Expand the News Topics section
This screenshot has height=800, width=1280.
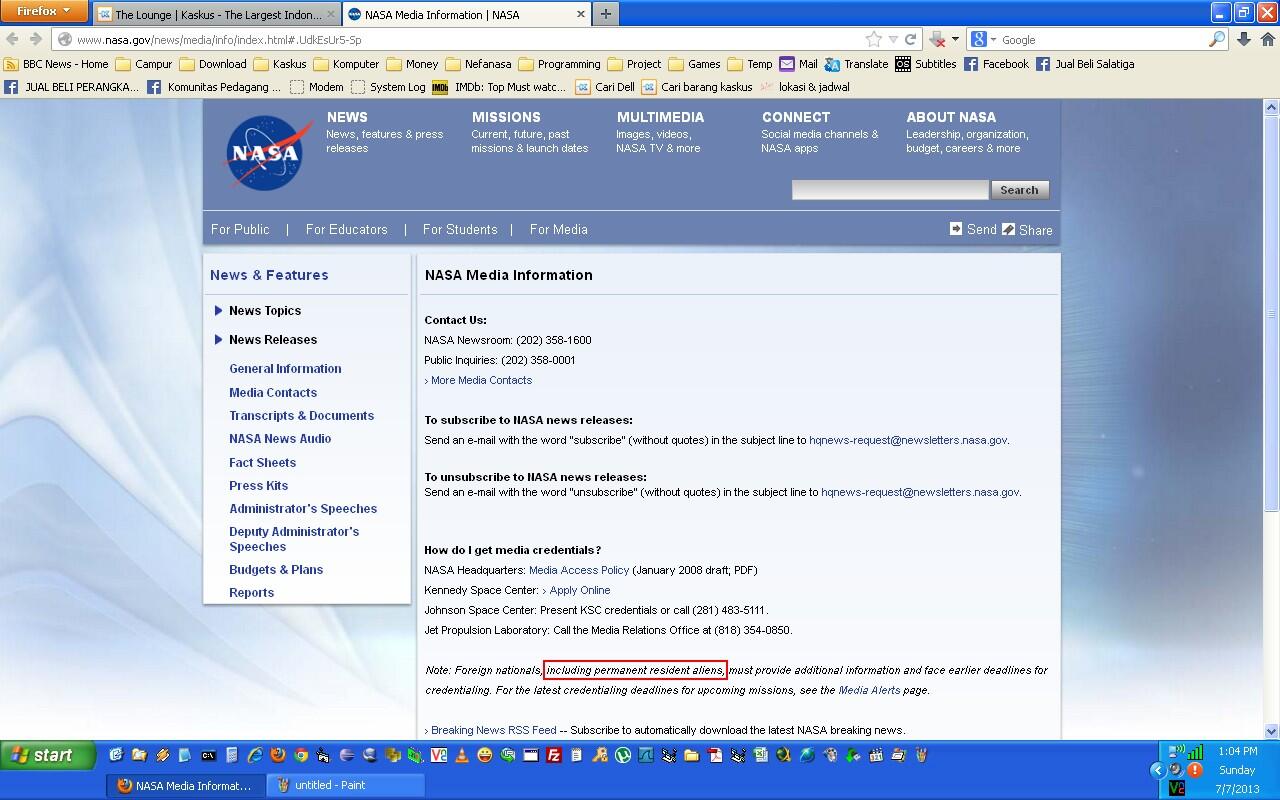click(257, 311)
